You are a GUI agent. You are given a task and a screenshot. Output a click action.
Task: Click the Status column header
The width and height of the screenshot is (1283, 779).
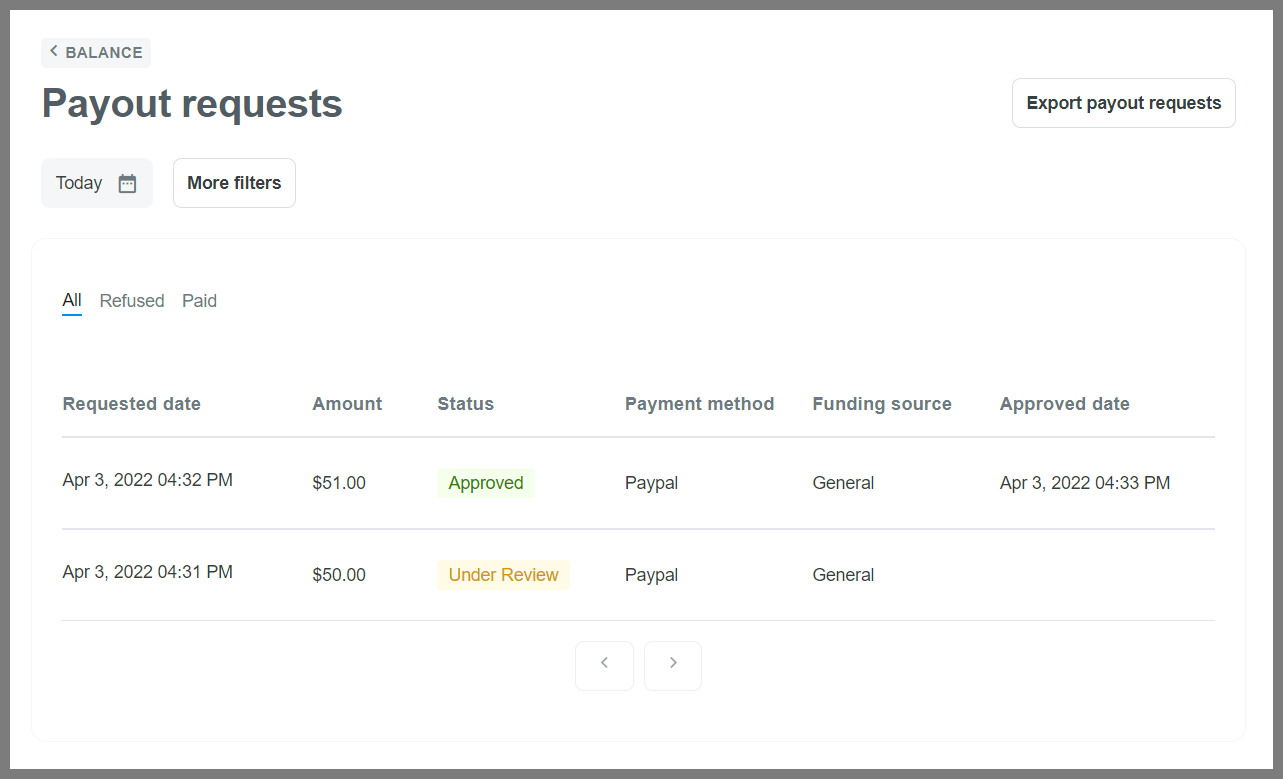465,404
